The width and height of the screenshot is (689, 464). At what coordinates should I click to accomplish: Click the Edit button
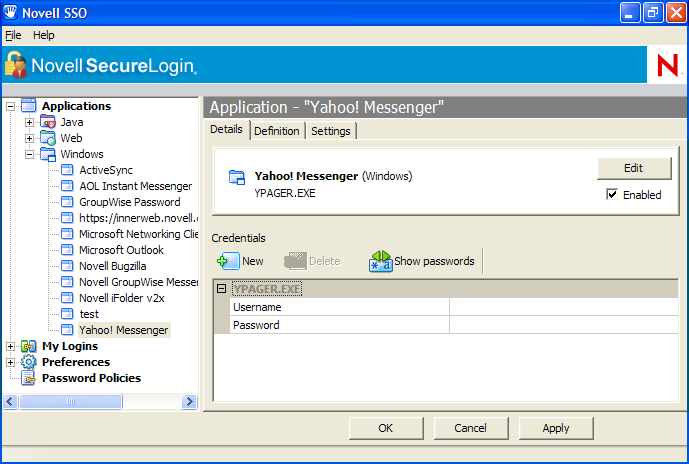634,168
